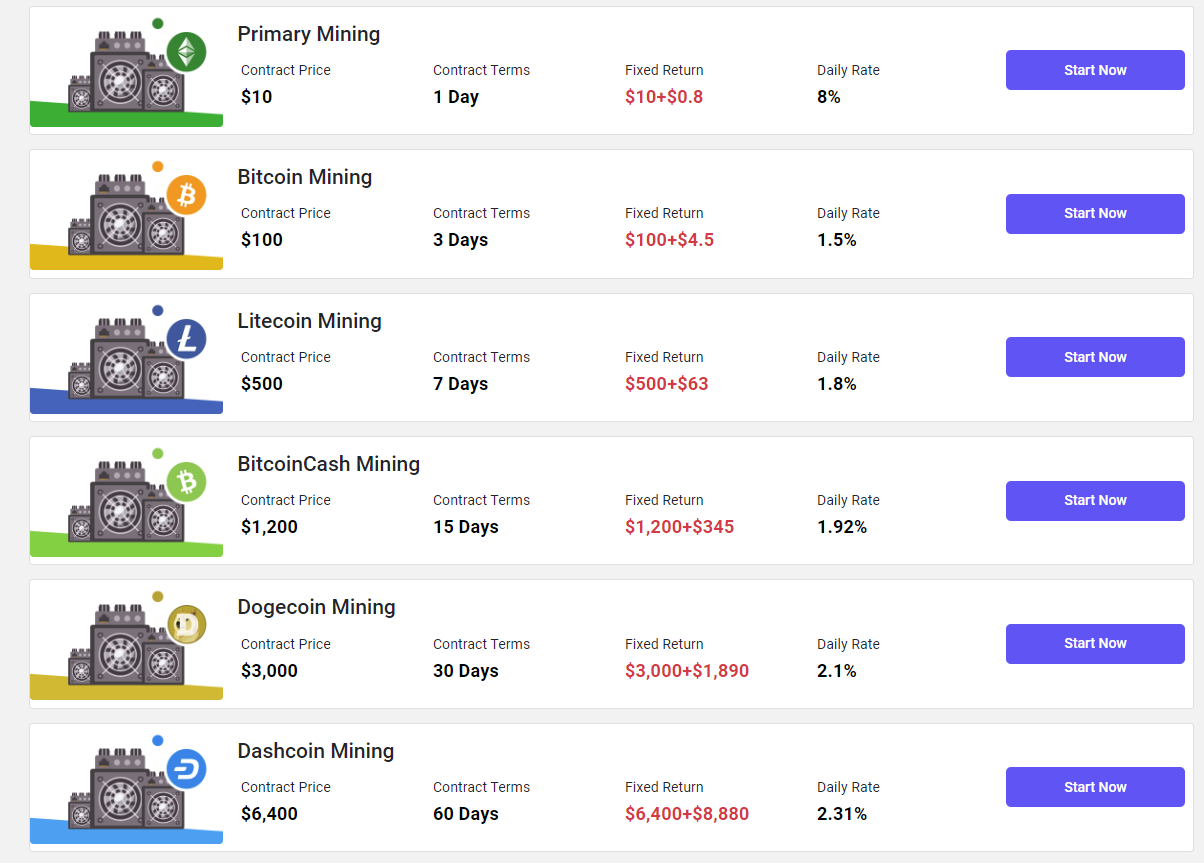Click the Dogecoin Mining heading
The width and height of the screenshot is (1204, 863).
click(x=316, y=607)
